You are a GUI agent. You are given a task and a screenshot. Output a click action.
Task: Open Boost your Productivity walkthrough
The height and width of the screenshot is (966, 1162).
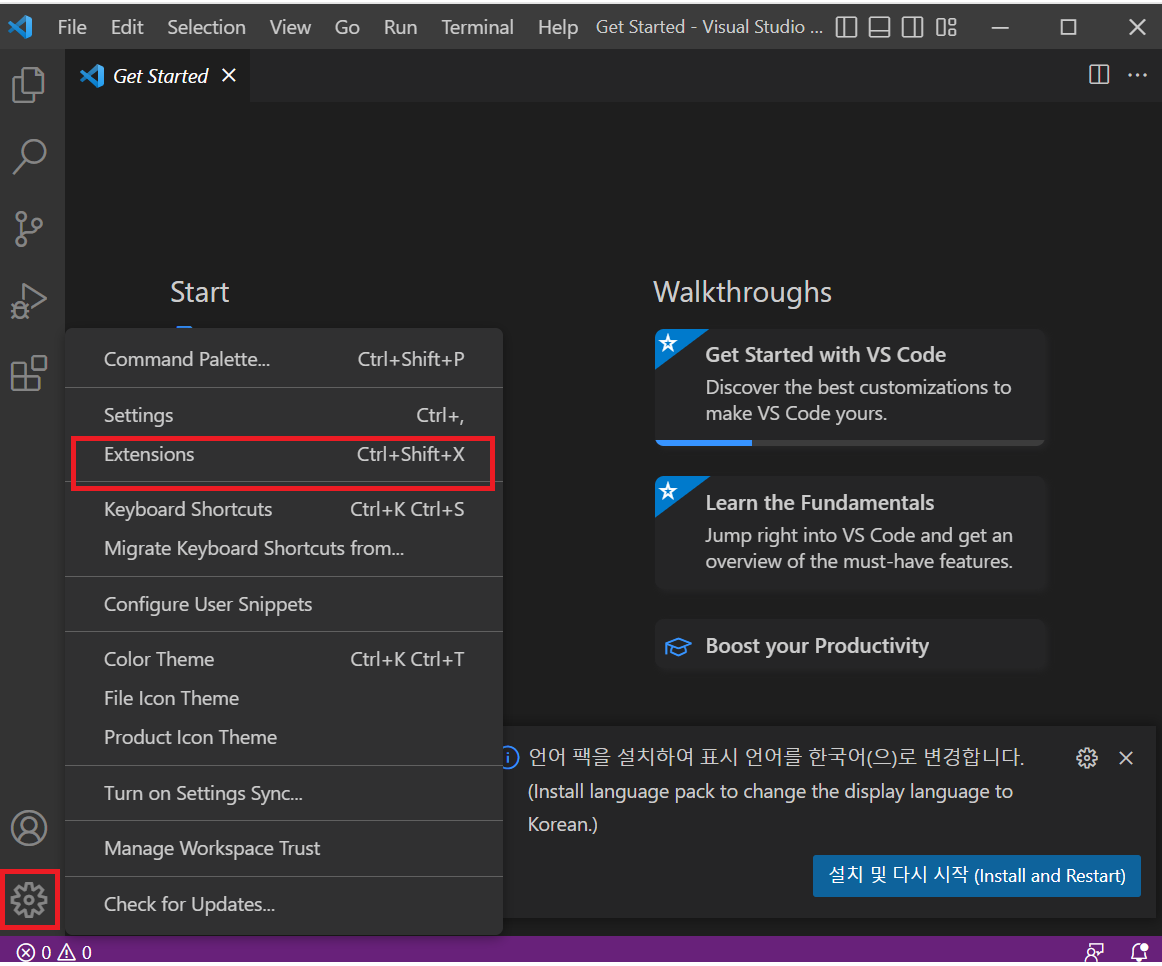[850, 646]
